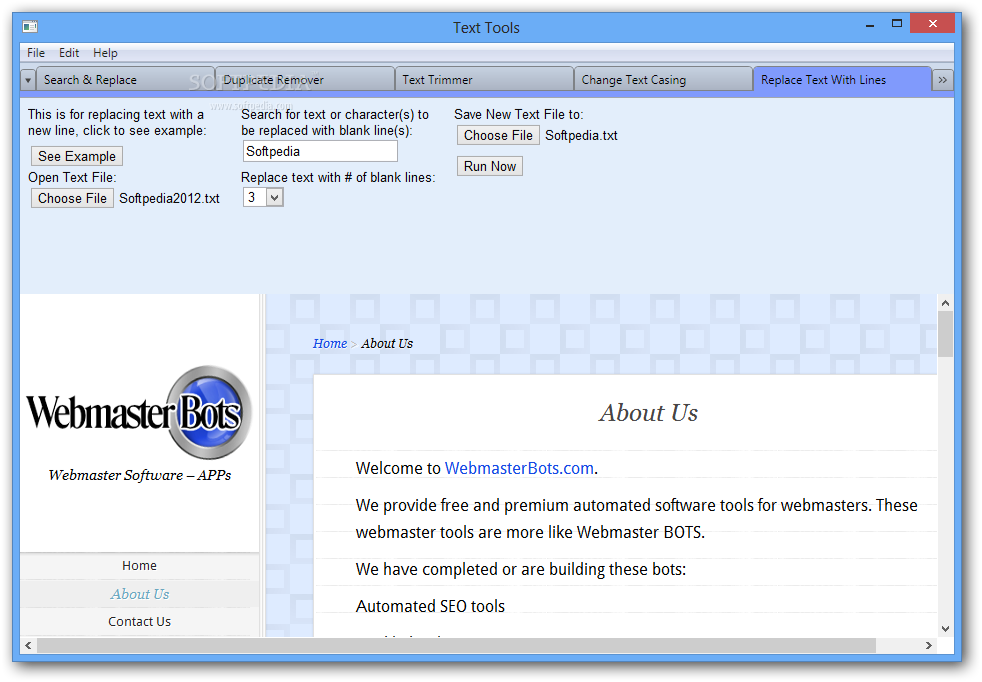This screenshot has width=982, height=682.
Task: Open the Help menu
Action: 105,53
